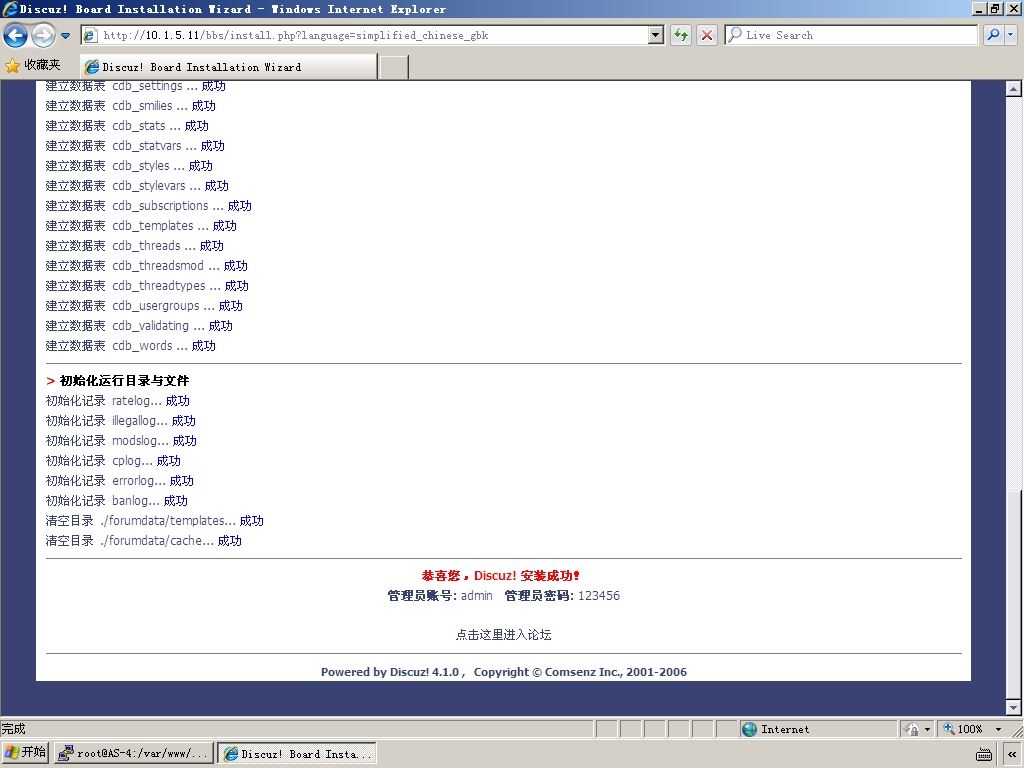Screen dimensions: 1024x768
Task: Click the link to enter the forum
Action: pyautogui.click(x=503, y=635)
